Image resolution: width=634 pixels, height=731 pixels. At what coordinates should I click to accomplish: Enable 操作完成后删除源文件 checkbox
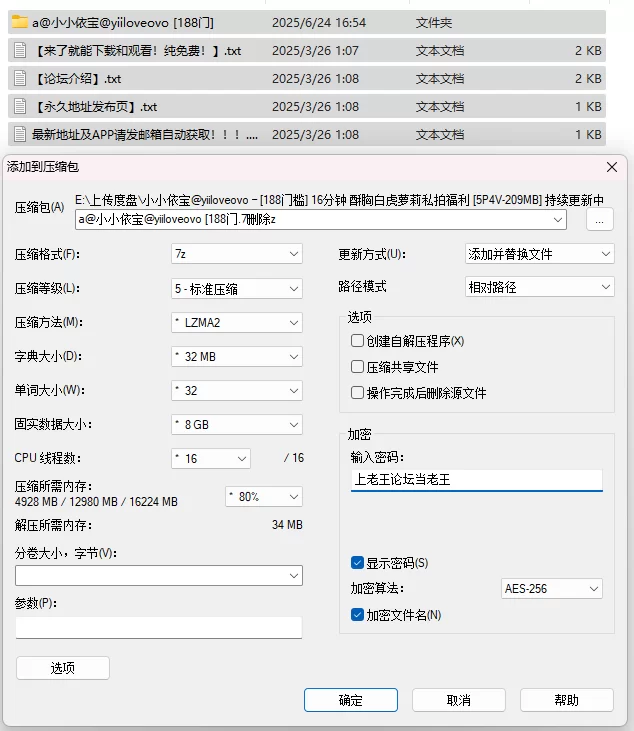[357, 393]
